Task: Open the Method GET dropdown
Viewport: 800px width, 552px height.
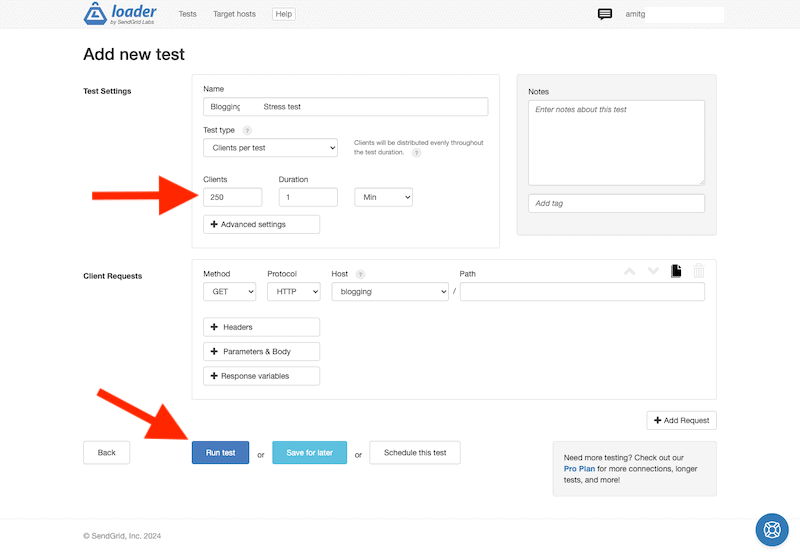Action: pos(230,292)
